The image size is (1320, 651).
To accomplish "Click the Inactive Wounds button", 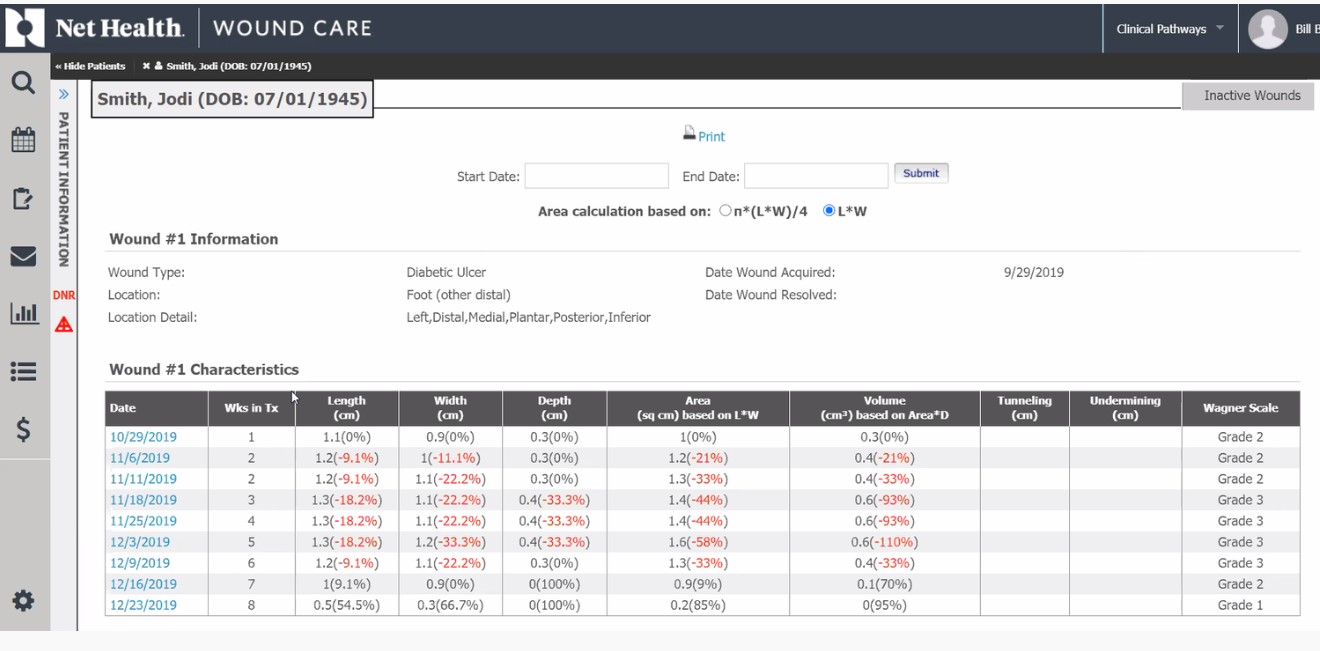I will coord(1251,96).
